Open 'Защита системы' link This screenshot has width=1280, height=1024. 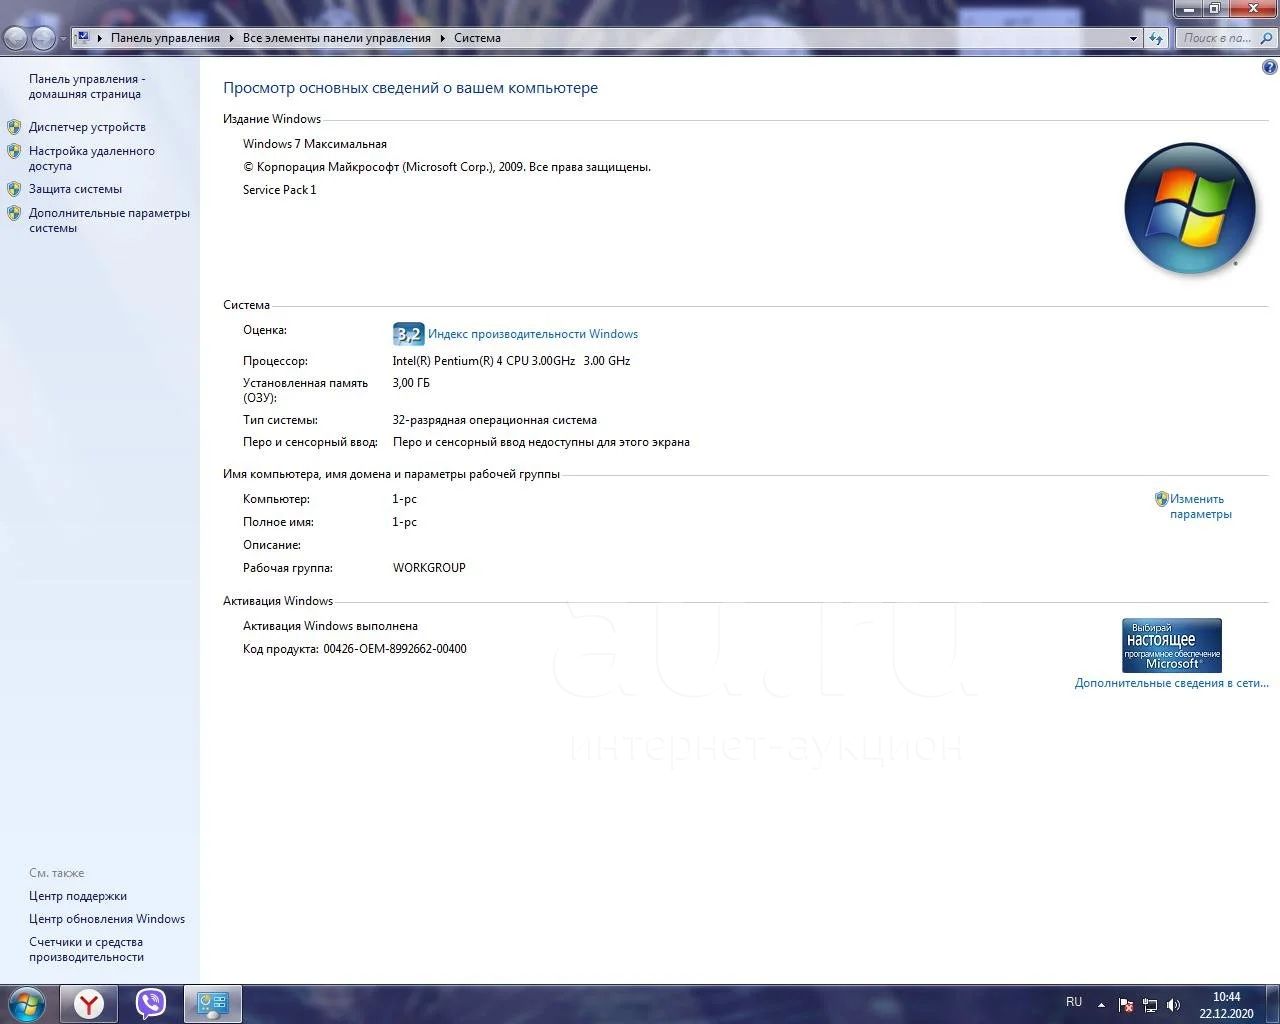pos(75,189)
